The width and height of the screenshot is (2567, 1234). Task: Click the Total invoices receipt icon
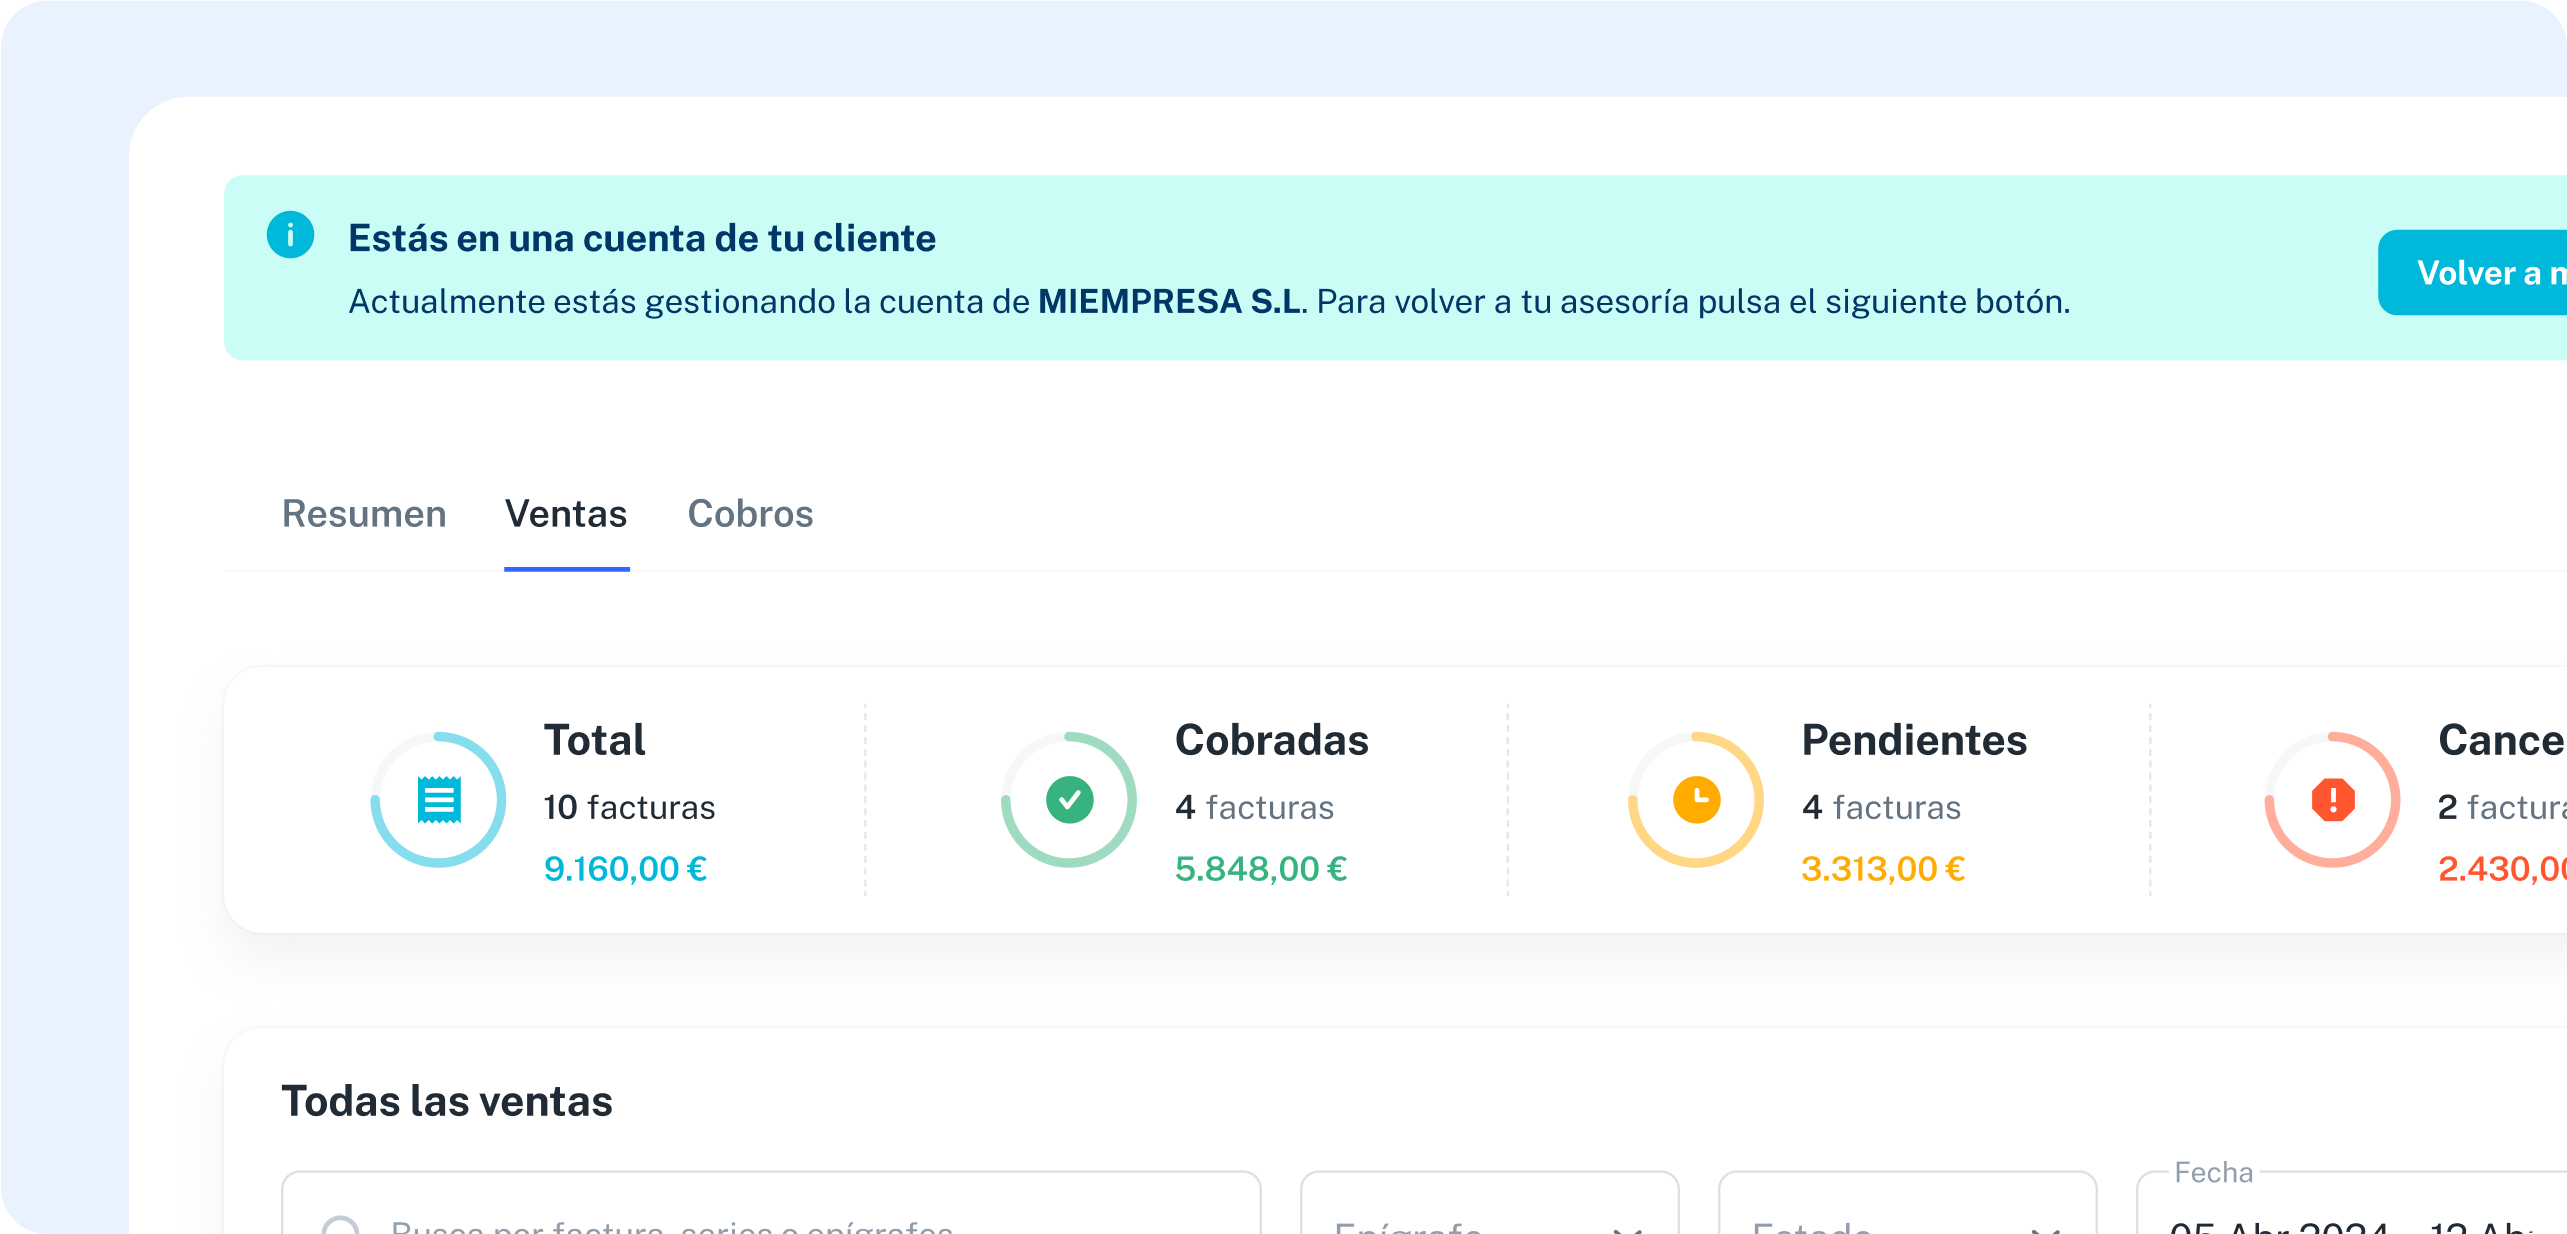pyautogui.click(x=439, y=800)
